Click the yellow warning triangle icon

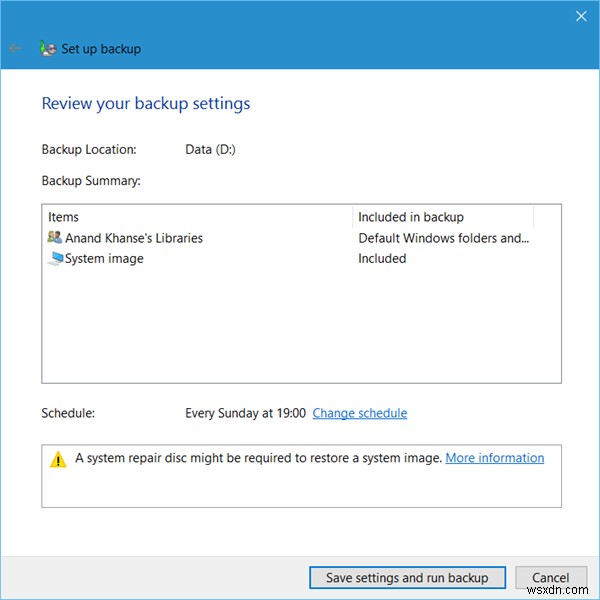[58, 459]
